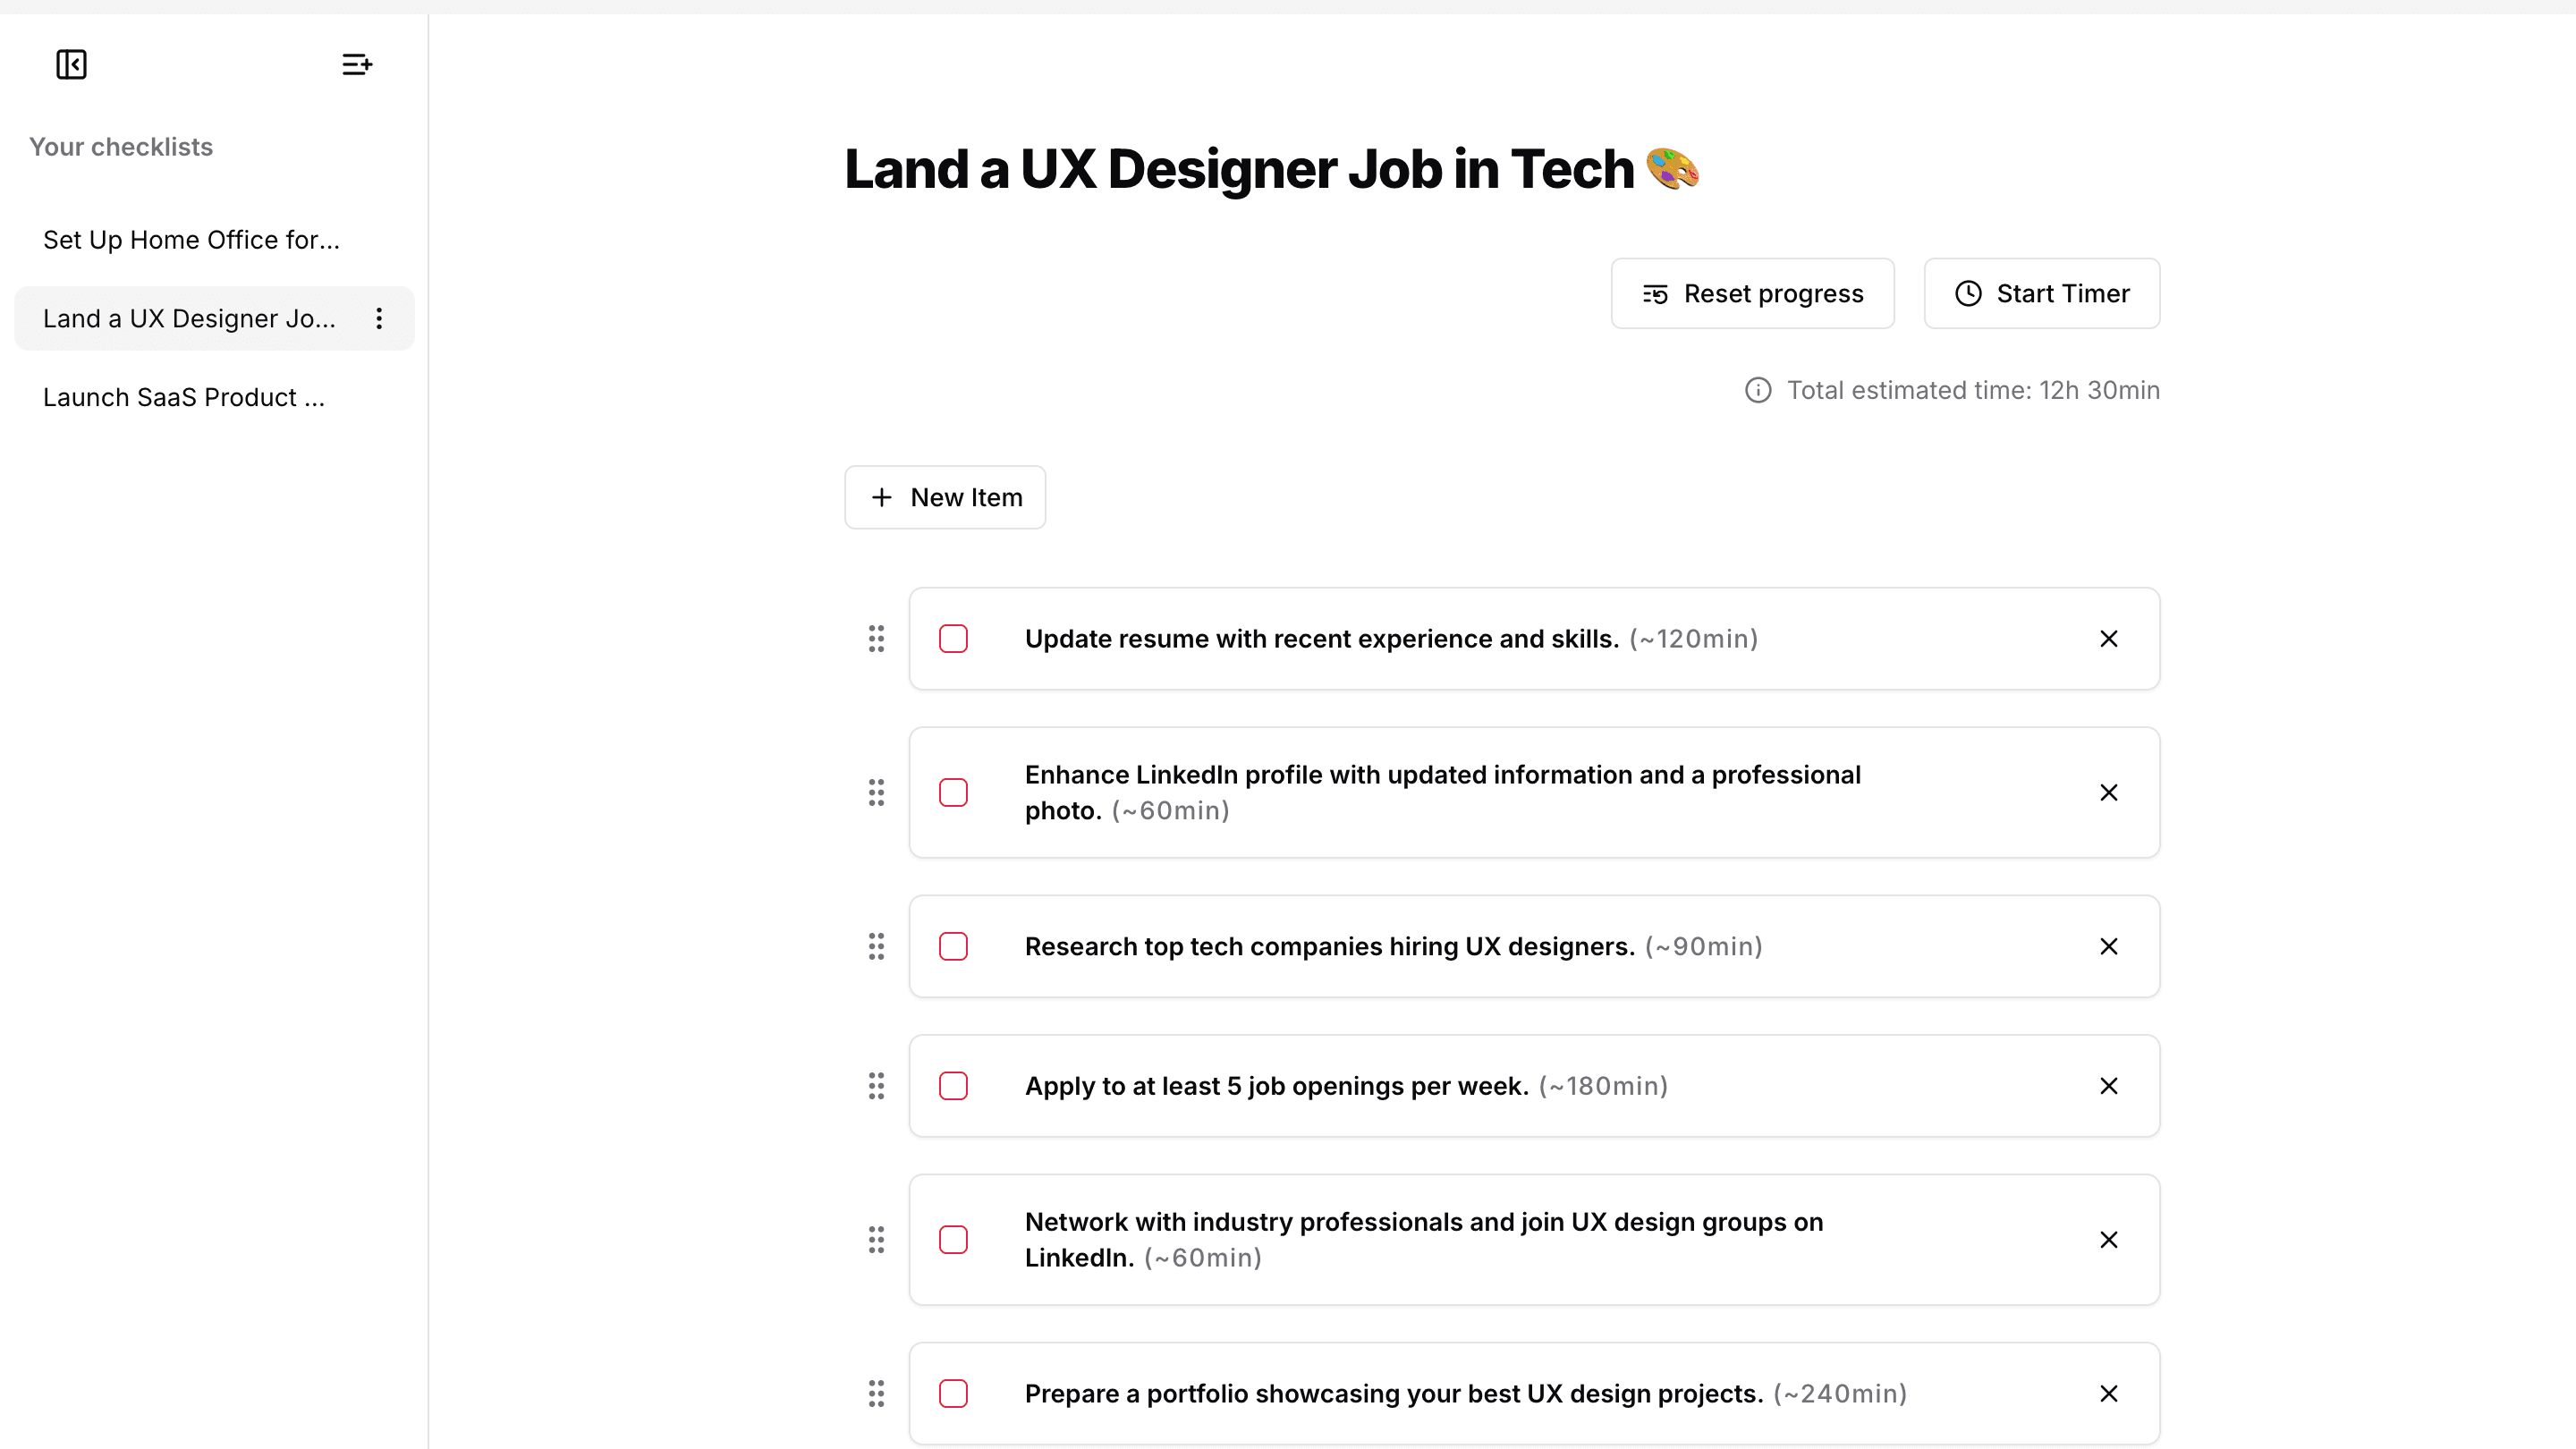Screen dimensions: 2576x1449
Task: Click the three-dot context menu for checklist options
Action: click(377, 318)
